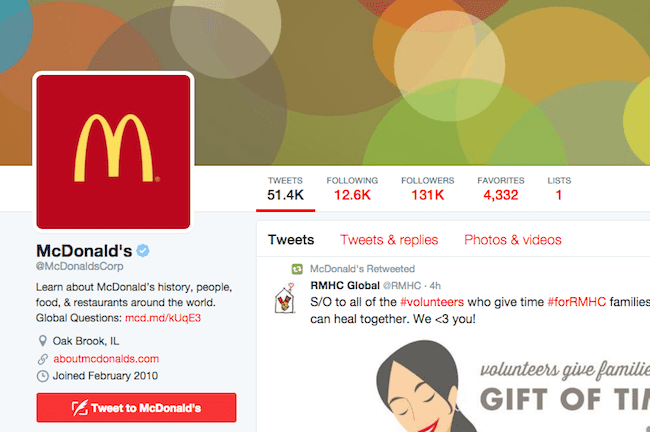Viewport: 650px width, 432px height.
Task: View the Followers 131K list
Action: (x=427, y=189)
